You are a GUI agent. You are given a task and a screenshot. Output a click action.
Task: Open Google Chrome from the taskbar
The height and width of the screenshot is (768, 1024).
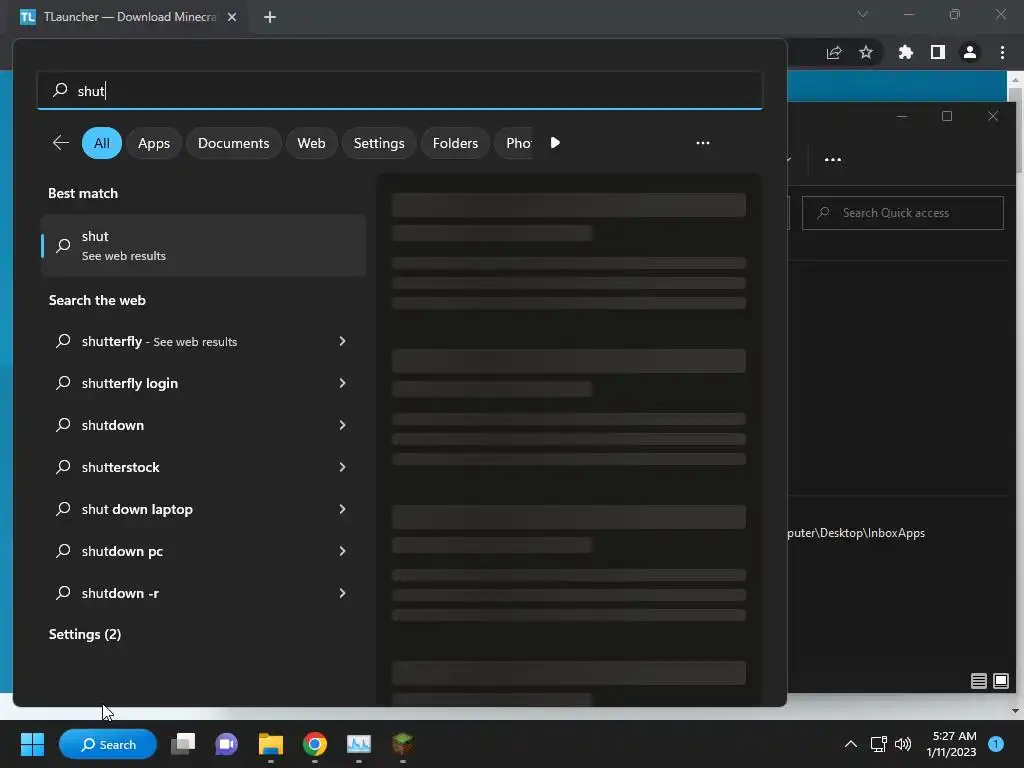pyautogui.click(x=315, y=744)
